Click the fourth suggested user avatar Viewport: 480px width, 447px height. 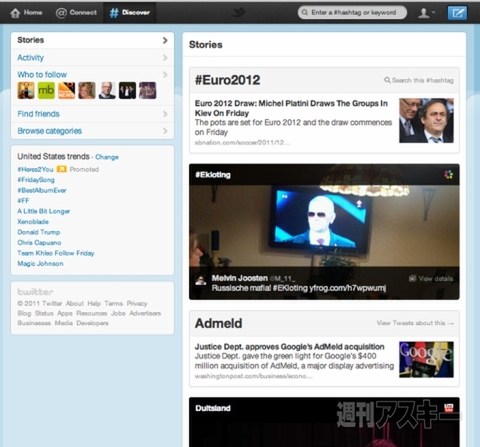(87, 90)
